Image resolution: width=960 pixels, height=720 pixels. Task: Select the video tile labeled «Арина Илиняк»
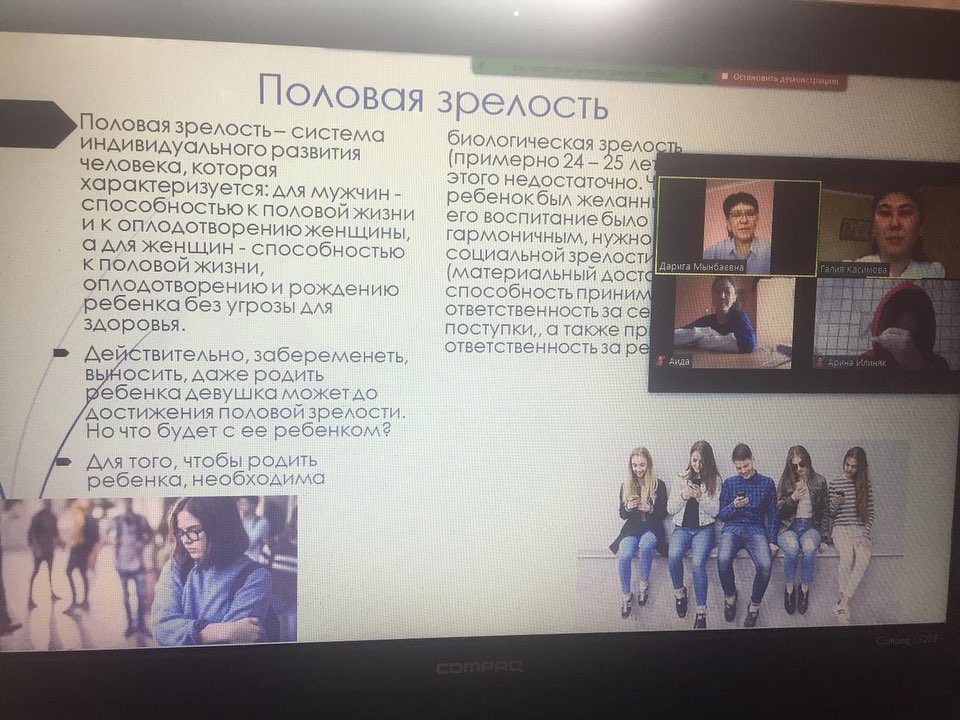coord(887,325)
